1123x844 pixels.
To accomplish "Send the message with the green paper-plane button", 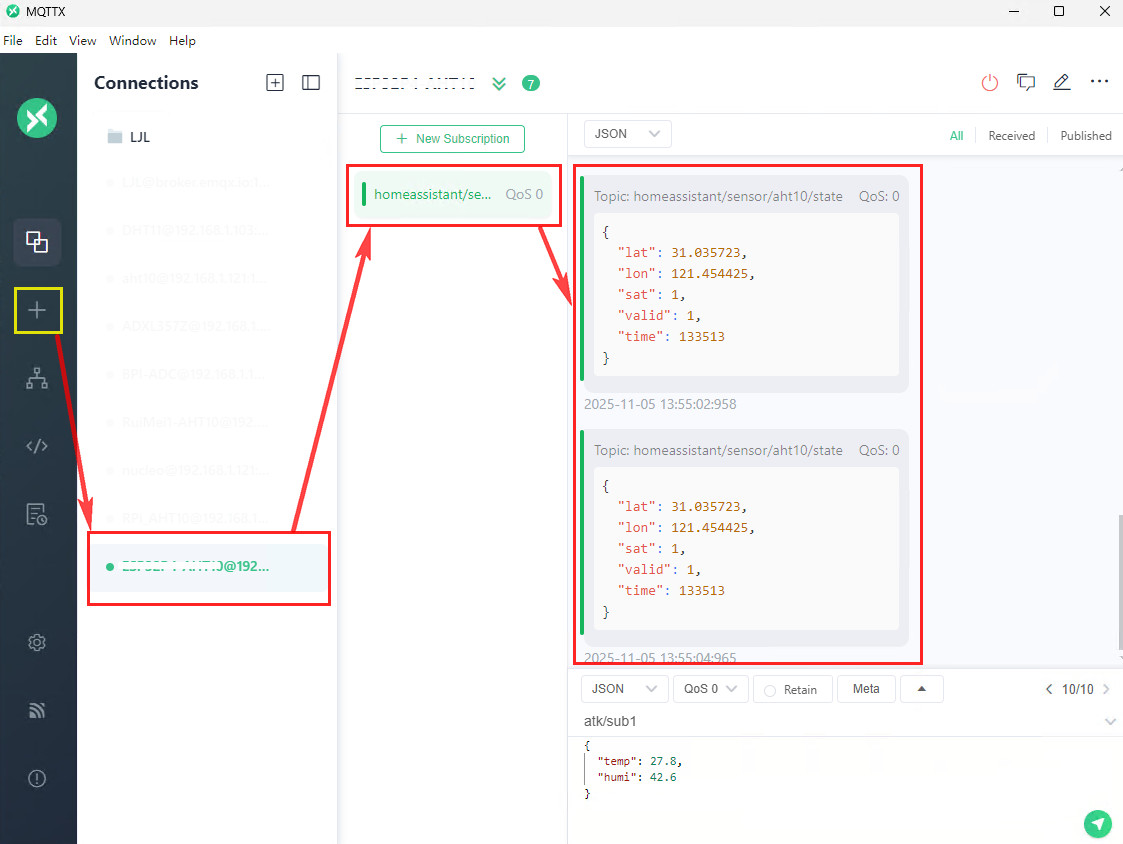I will point(1097,823).
